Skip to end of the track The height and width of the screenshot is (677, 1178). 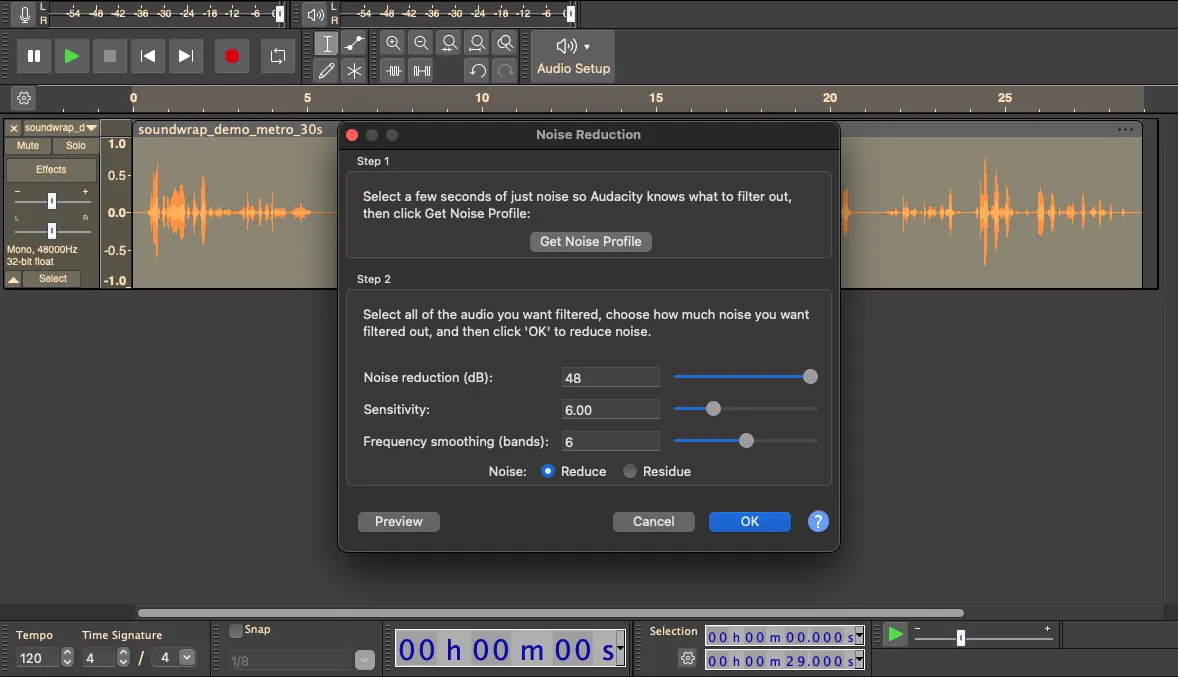tap(186, 56)
